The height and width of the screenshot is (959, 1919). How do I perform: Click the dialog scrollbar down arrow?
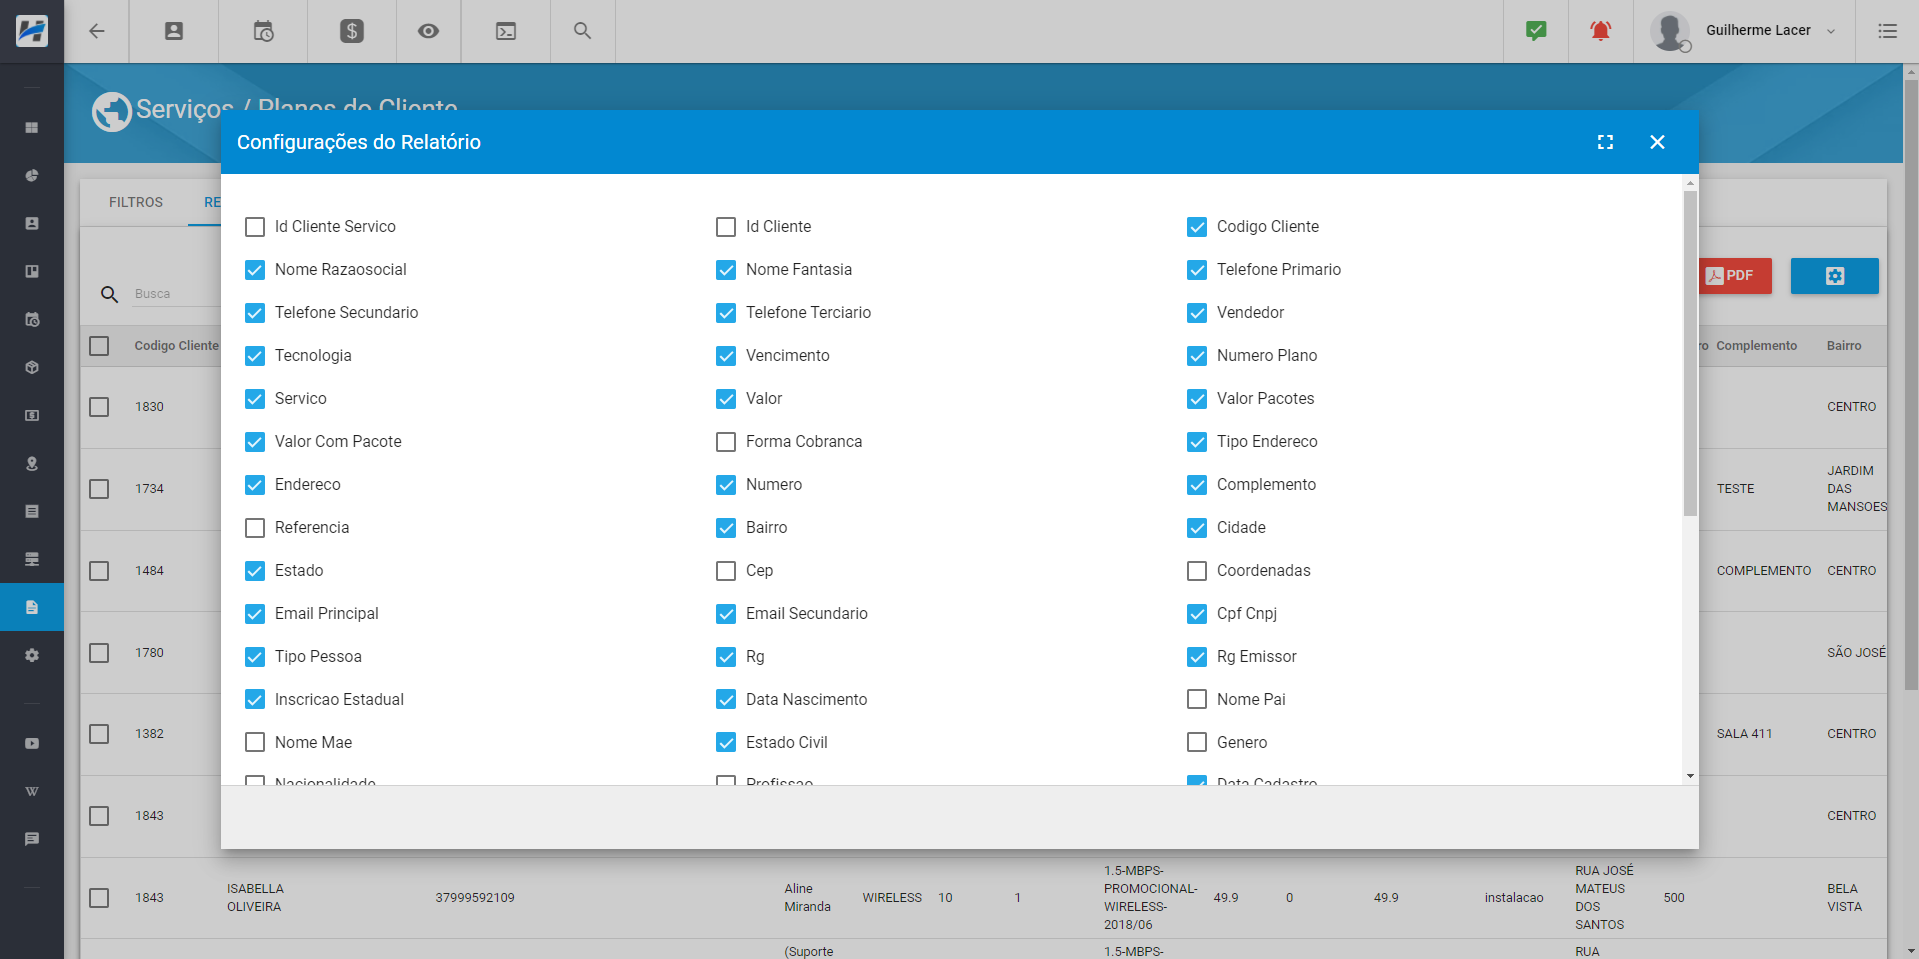(1690, 776)
